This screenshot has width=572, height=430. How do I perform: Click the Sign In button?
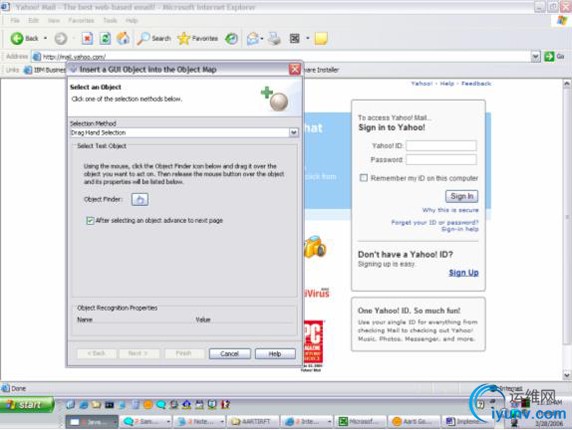point(462,196)
